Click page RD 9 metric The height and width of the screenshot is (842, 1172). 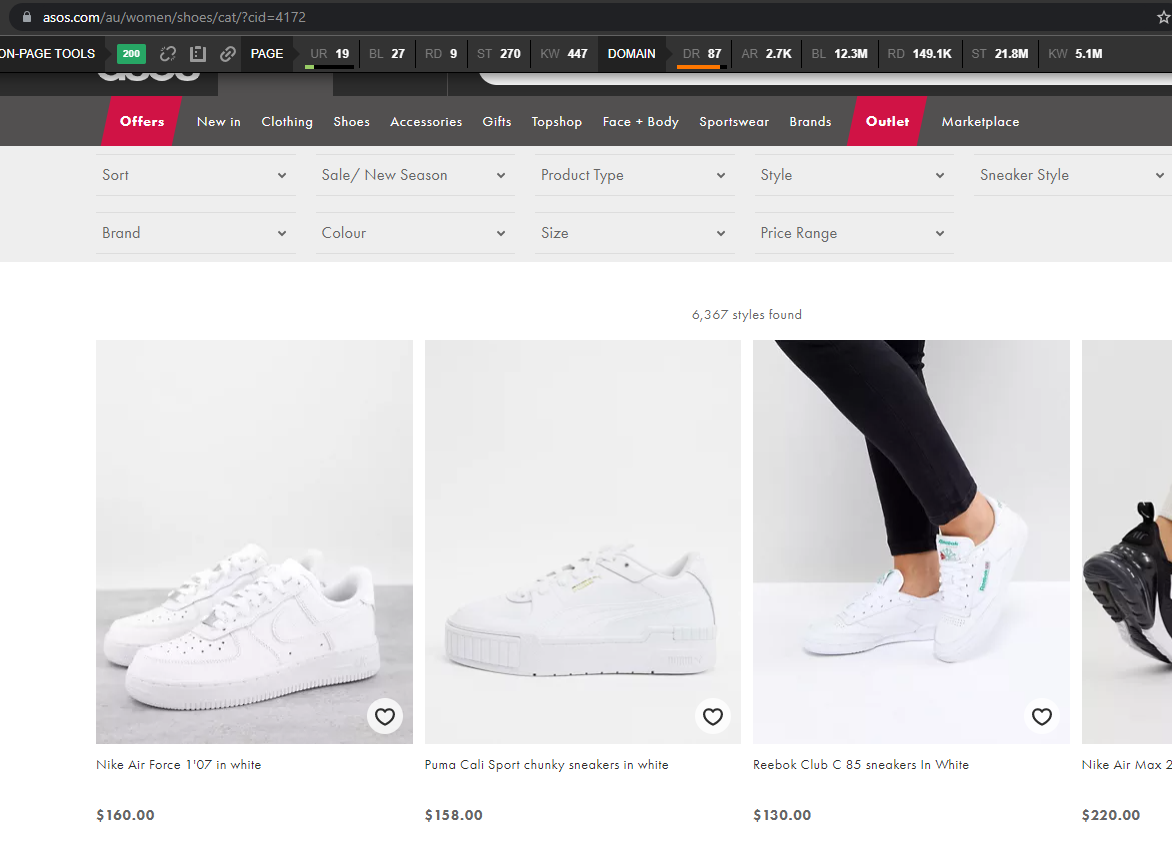tap(441, 54)
